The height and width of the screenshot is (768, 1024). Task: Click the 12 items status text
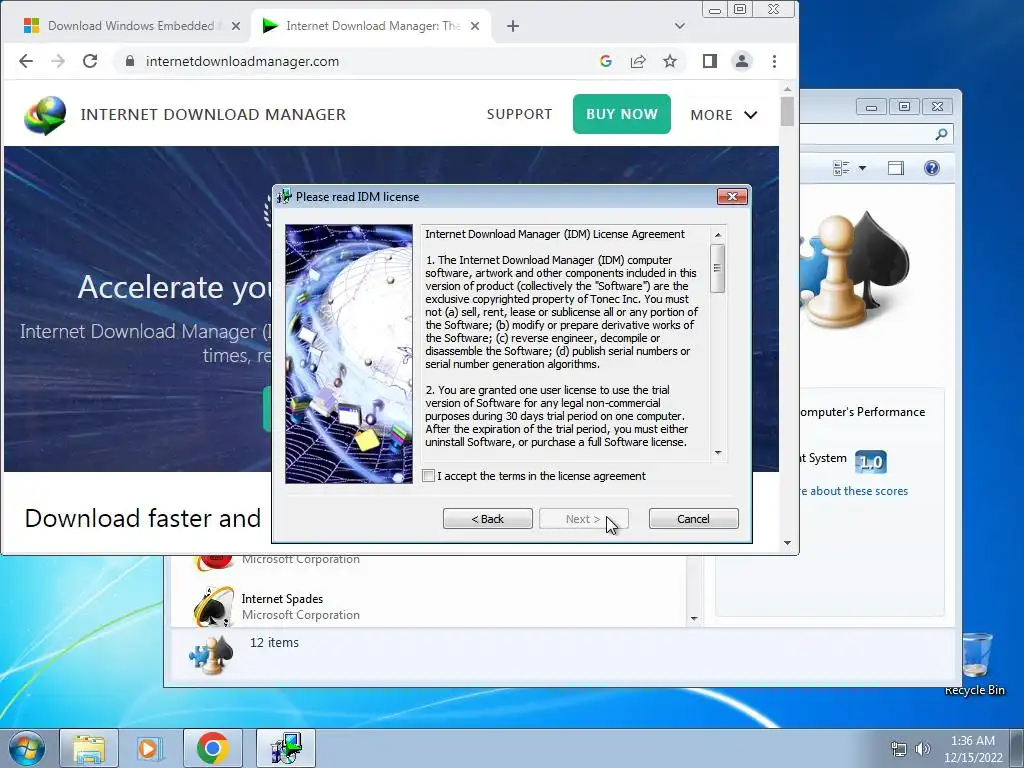point(274,643)
